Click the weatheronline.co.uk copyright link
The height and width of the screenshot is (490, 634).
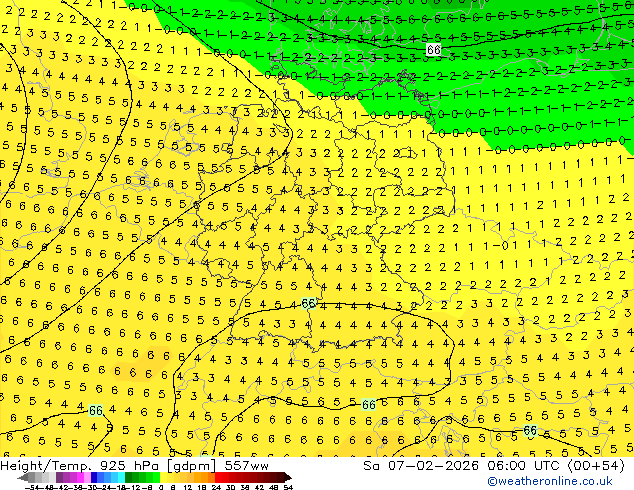(x=549, y=481)
